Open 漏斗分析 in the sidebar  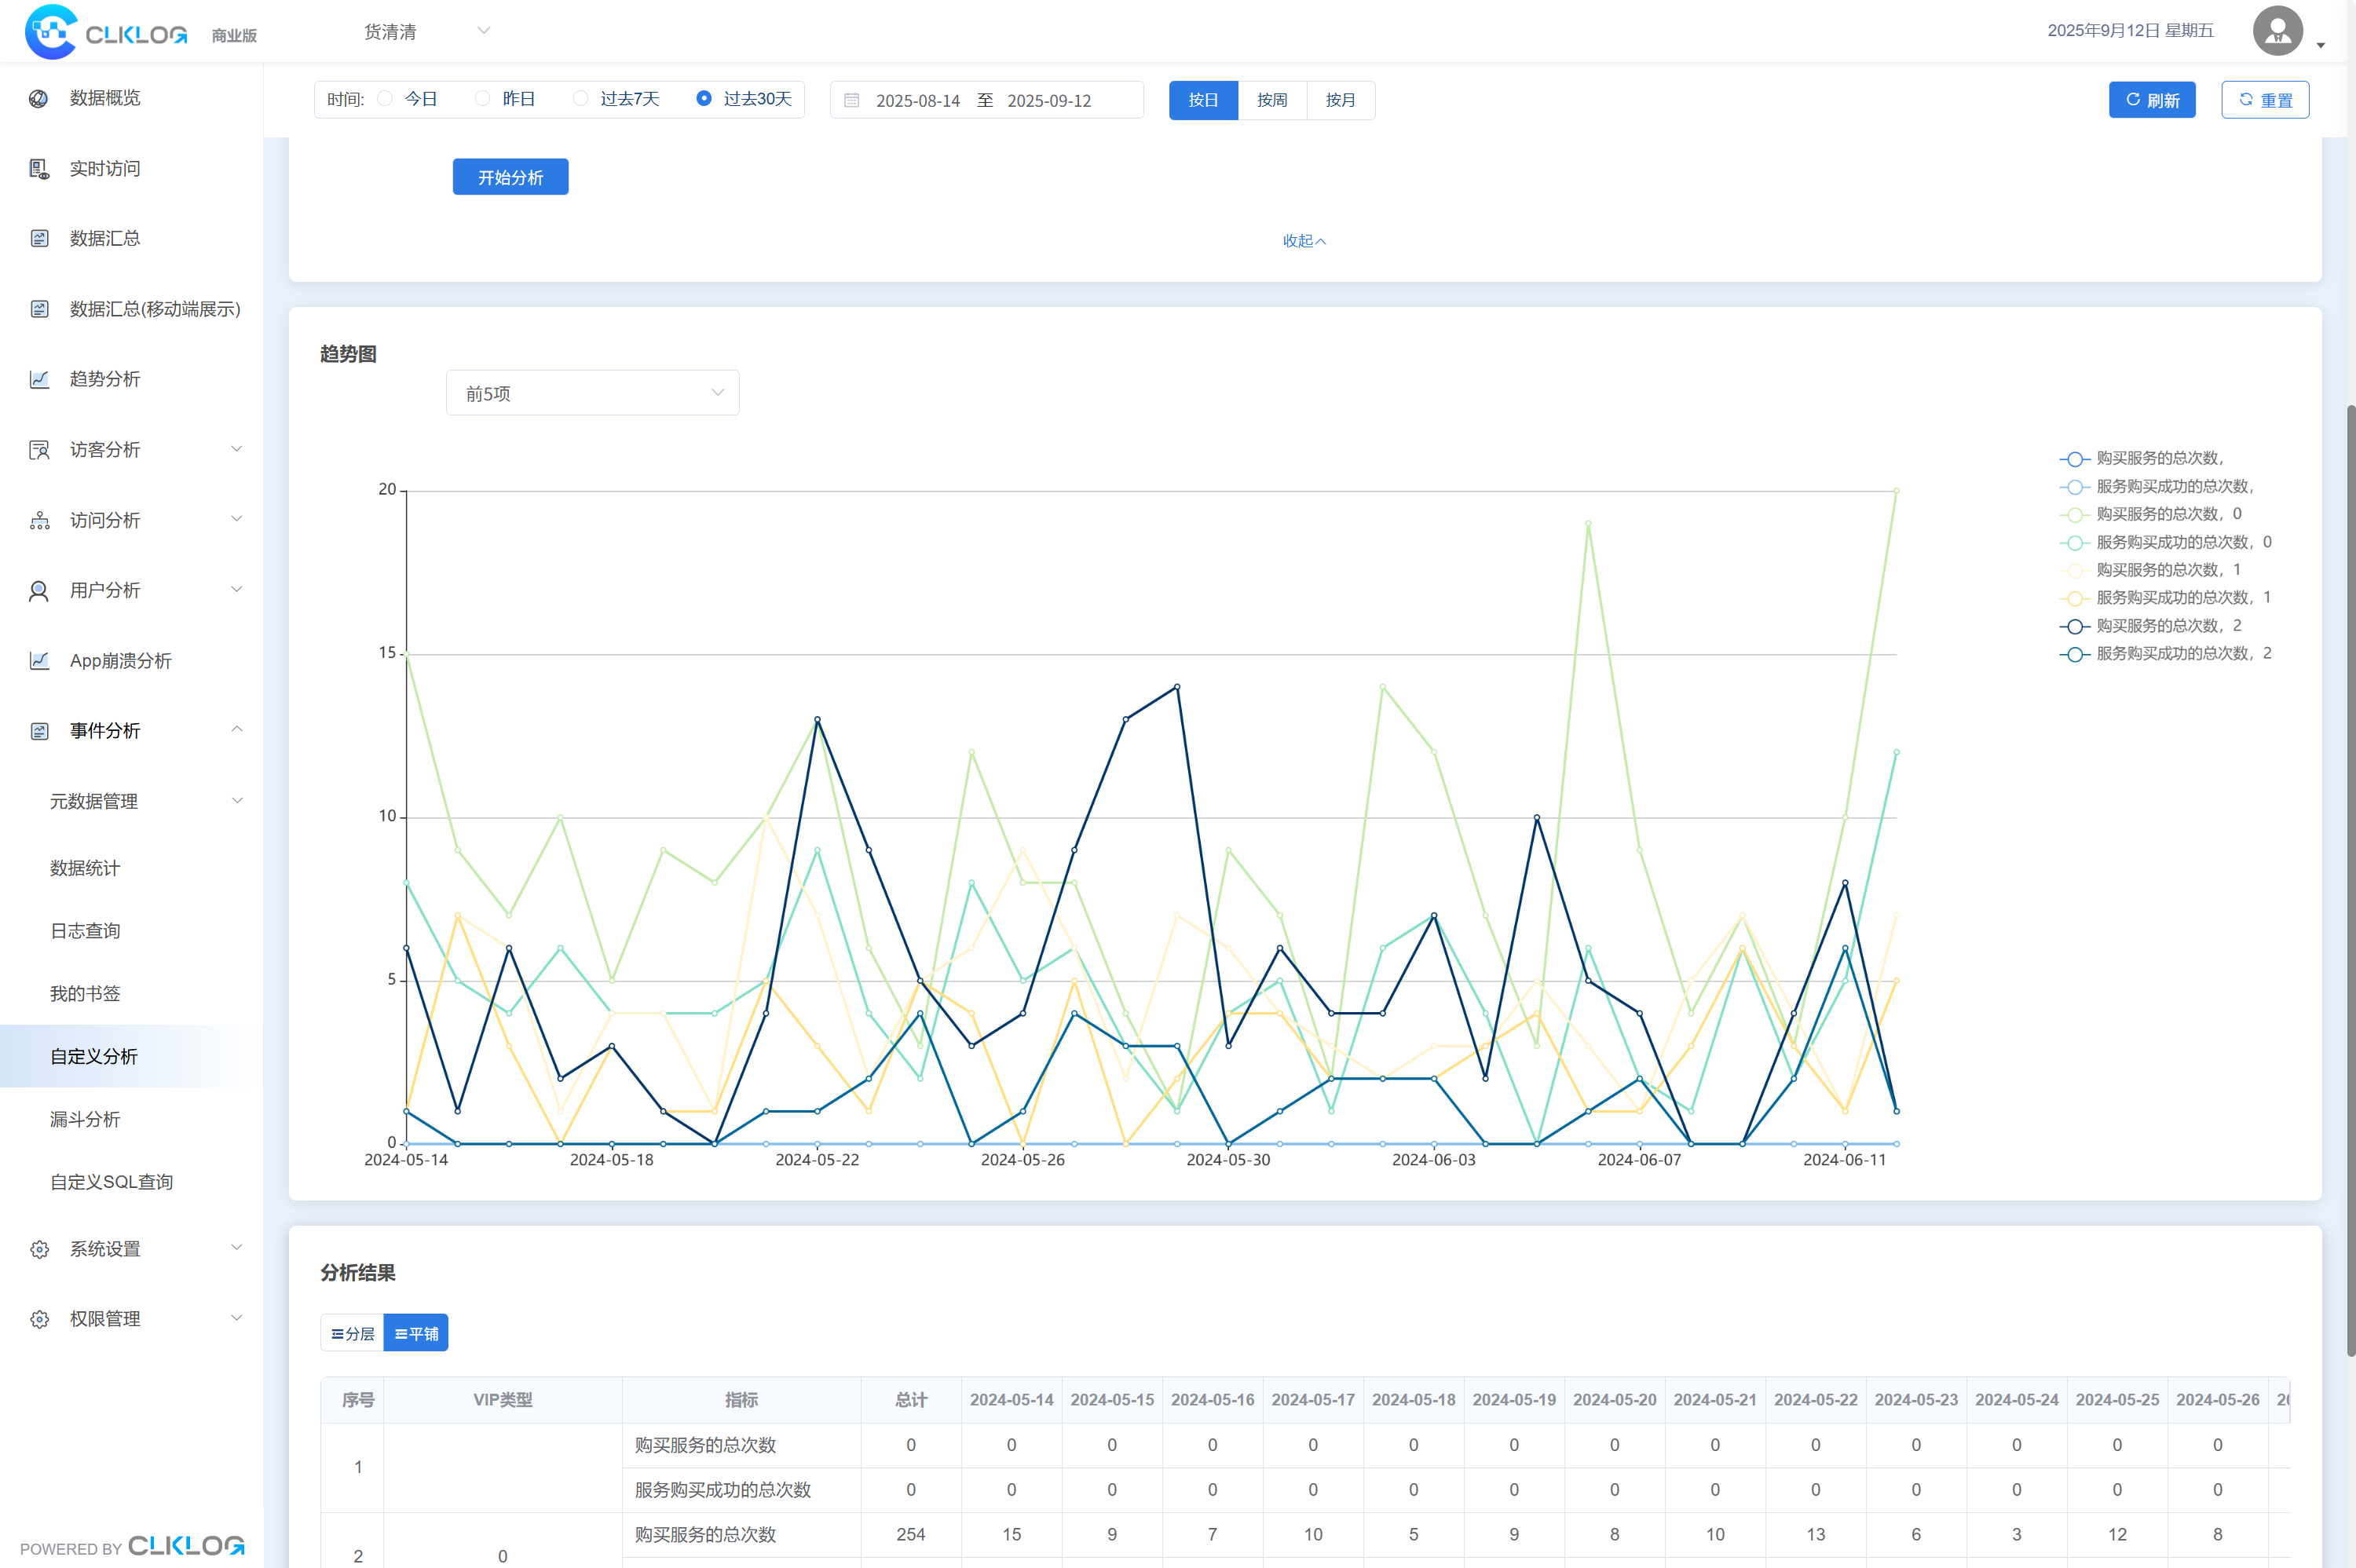tap(85, 1119)
